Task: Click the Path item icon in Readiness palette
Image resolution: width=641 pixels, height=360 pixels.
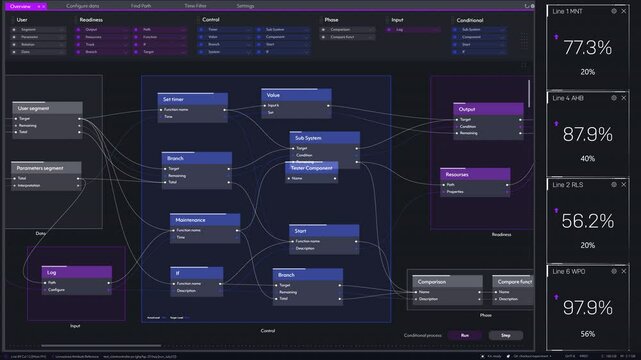Action: [136, 30]
